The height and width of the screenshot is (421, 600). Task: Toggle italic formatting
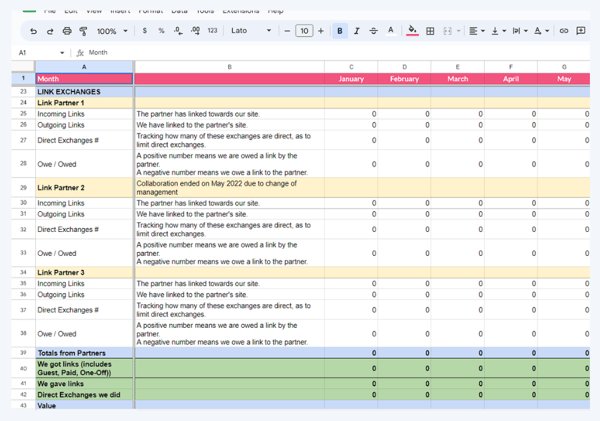click(x=357, y=31)
